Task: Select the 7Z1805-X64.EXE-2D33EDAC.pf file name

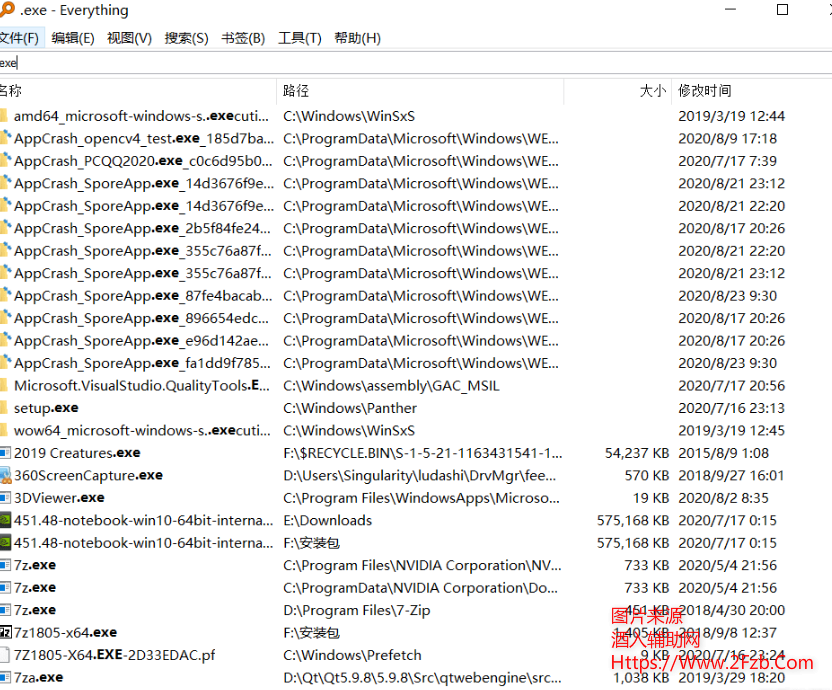Action: (x=115, y=655)
